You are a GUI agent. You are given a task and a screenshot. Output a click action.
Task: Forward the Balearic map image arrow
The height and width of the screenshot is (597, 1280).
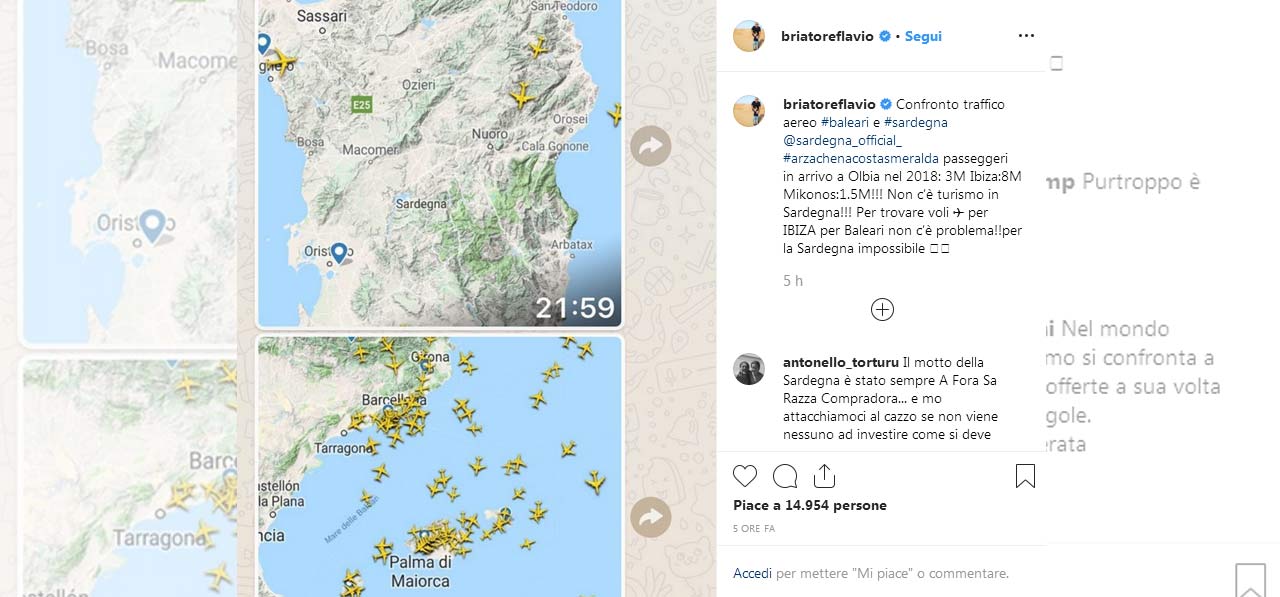(651, 517)
